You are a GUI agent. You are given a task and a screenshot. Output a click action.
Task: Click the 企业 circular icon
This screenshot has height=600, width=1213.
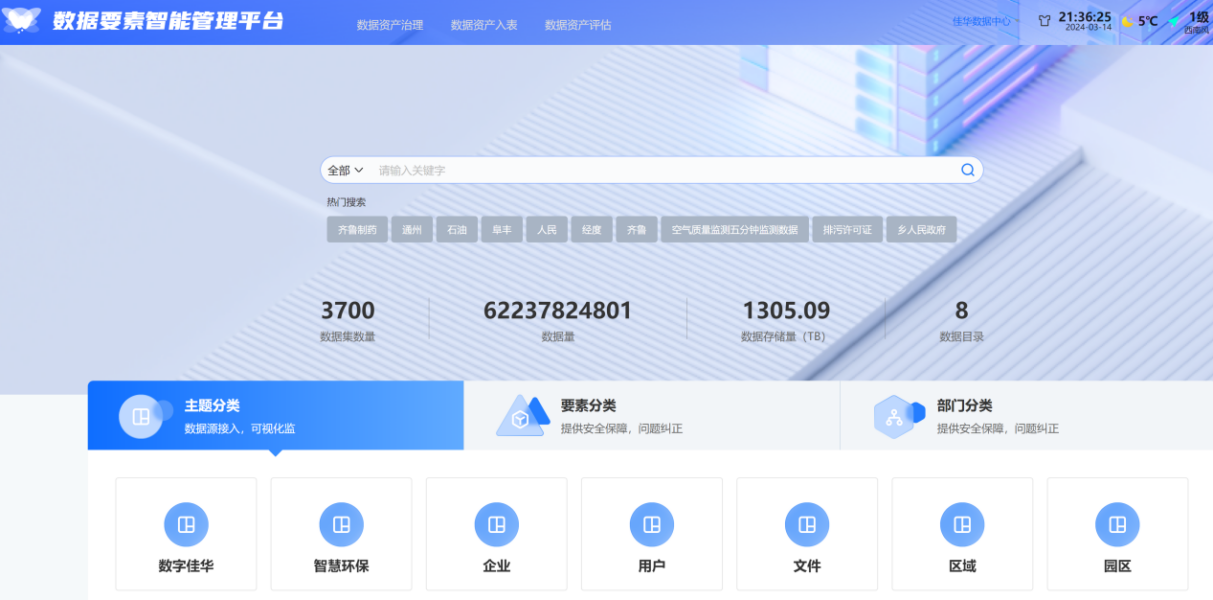click(496, 523)
